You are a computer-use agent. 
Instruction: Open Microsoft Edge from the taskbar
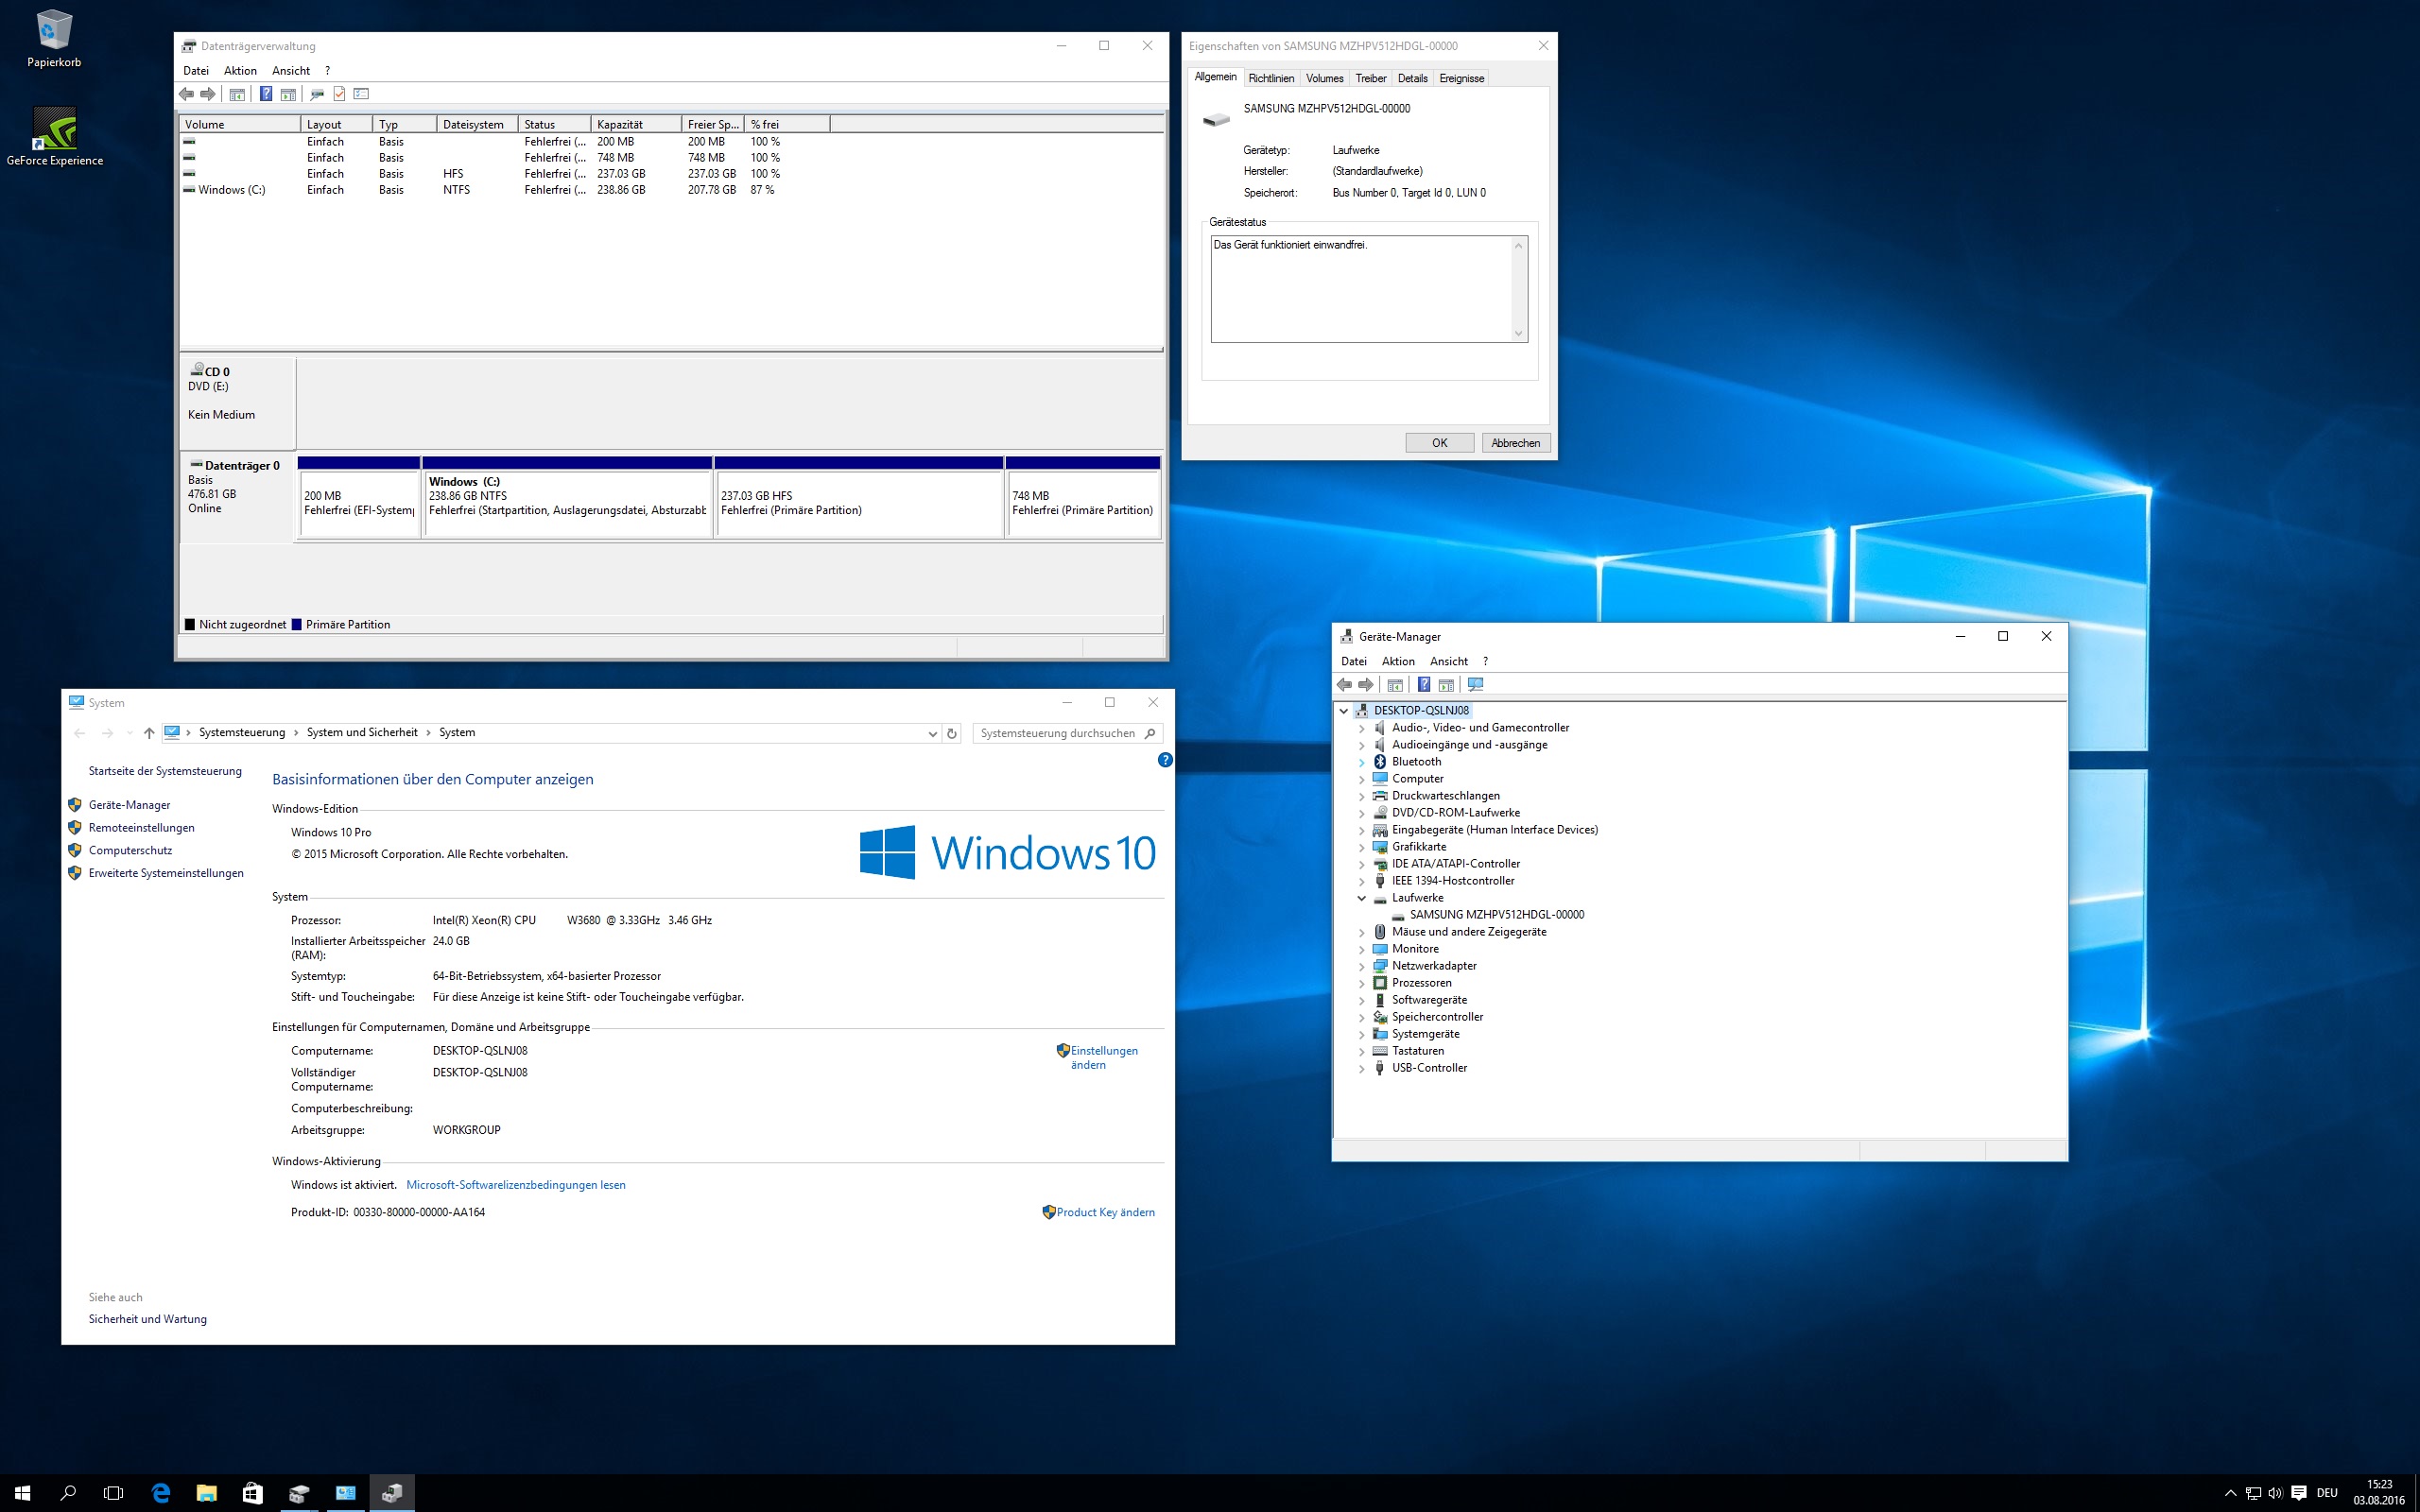click(160, 1493)
